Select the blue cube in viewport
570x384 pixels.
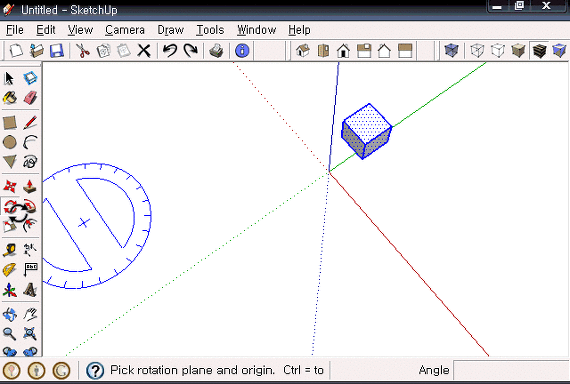[366, 131]
